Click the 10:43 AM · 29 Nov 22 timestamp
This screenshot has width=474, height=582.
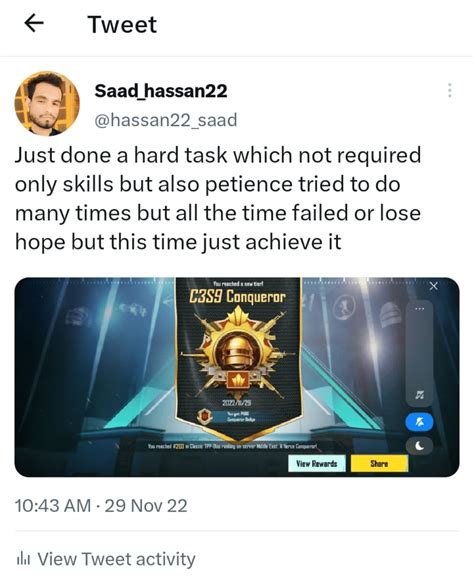[x=101, y=506]
